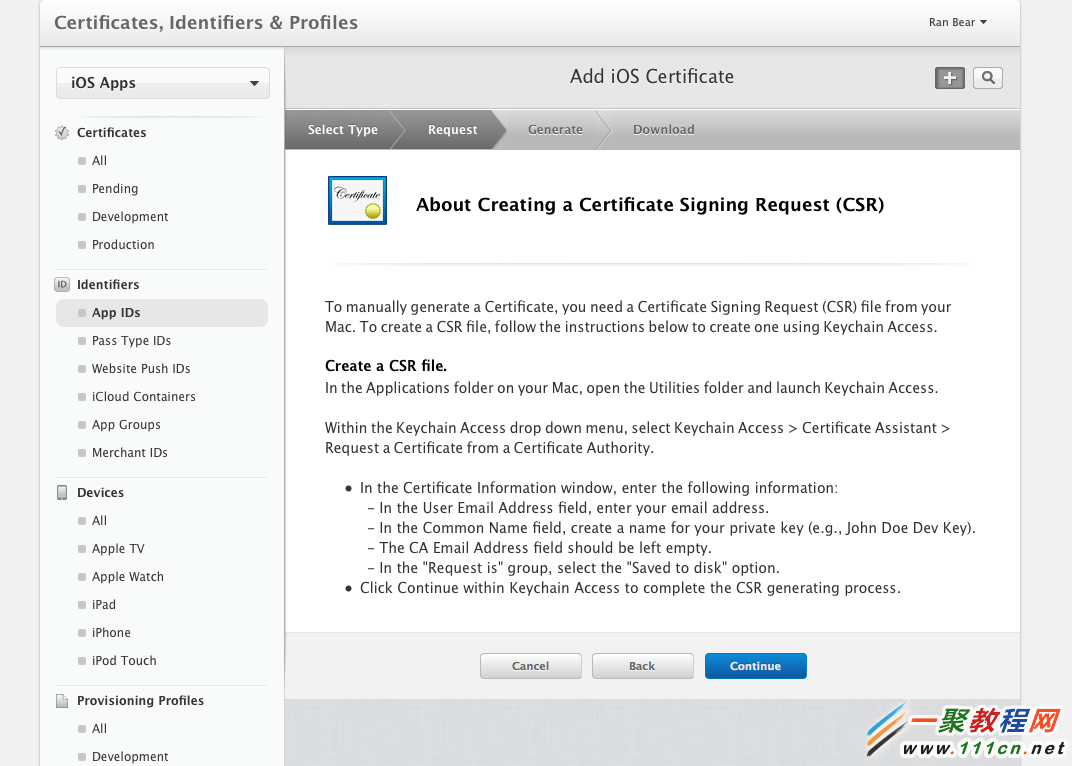Open the iOS Apps platform dropdown
Screen dimensions: 1072x766
163,83
